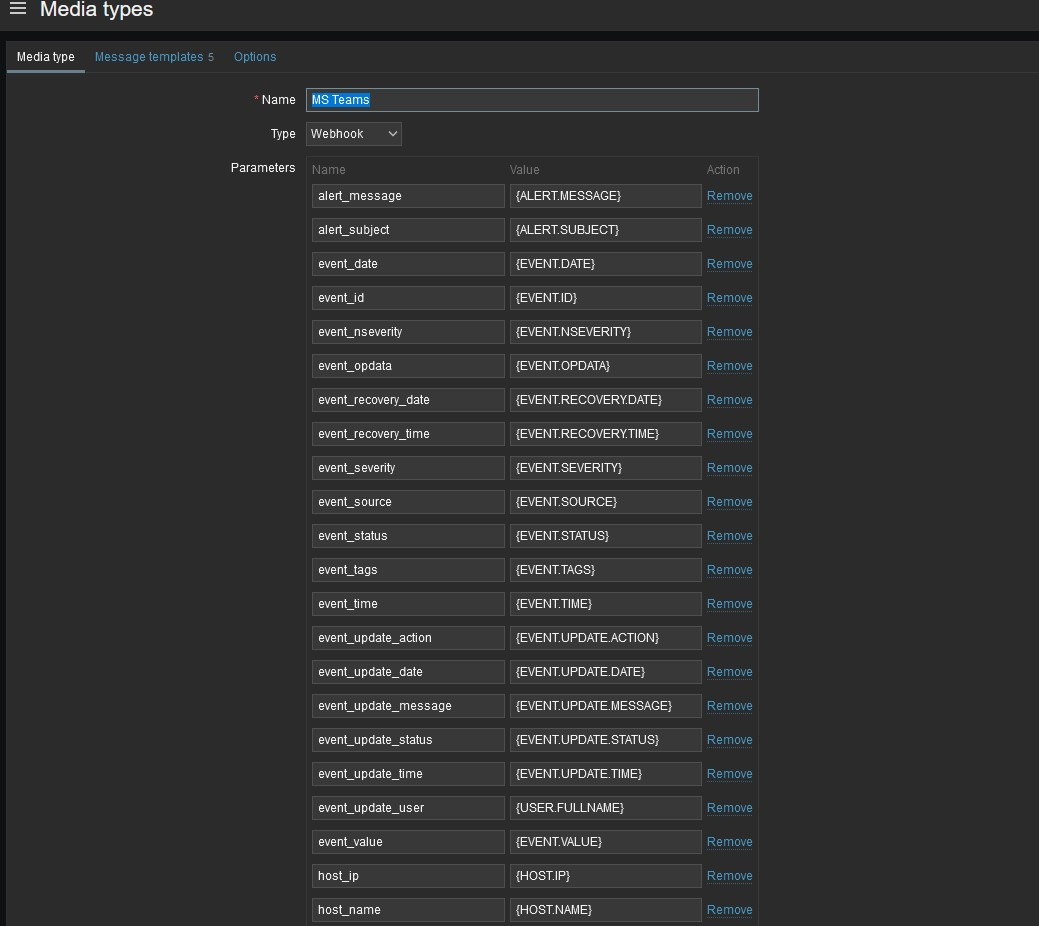Remove the event_update_time parameter

coord(729,774)
